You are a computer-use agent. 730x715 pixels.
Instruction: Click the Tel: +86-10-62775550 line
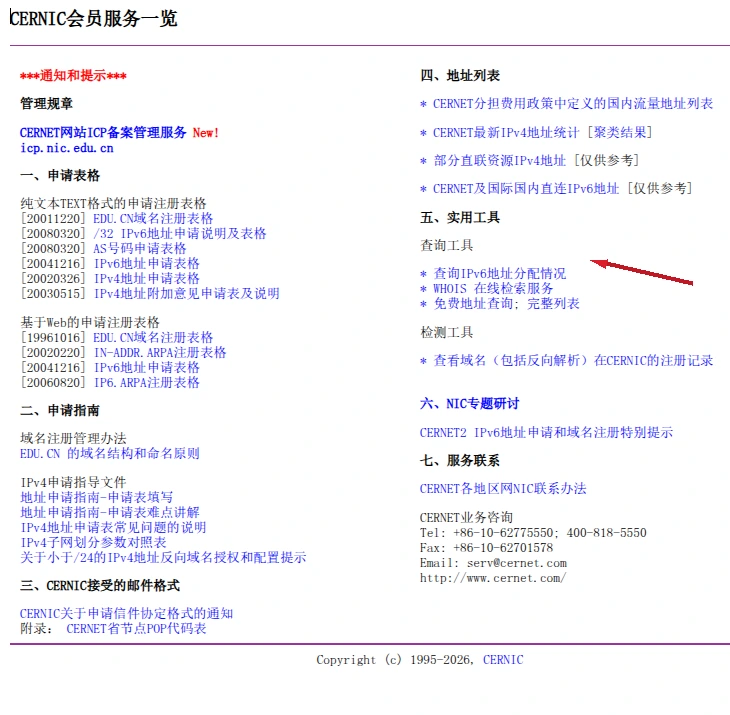click(533, 533)
